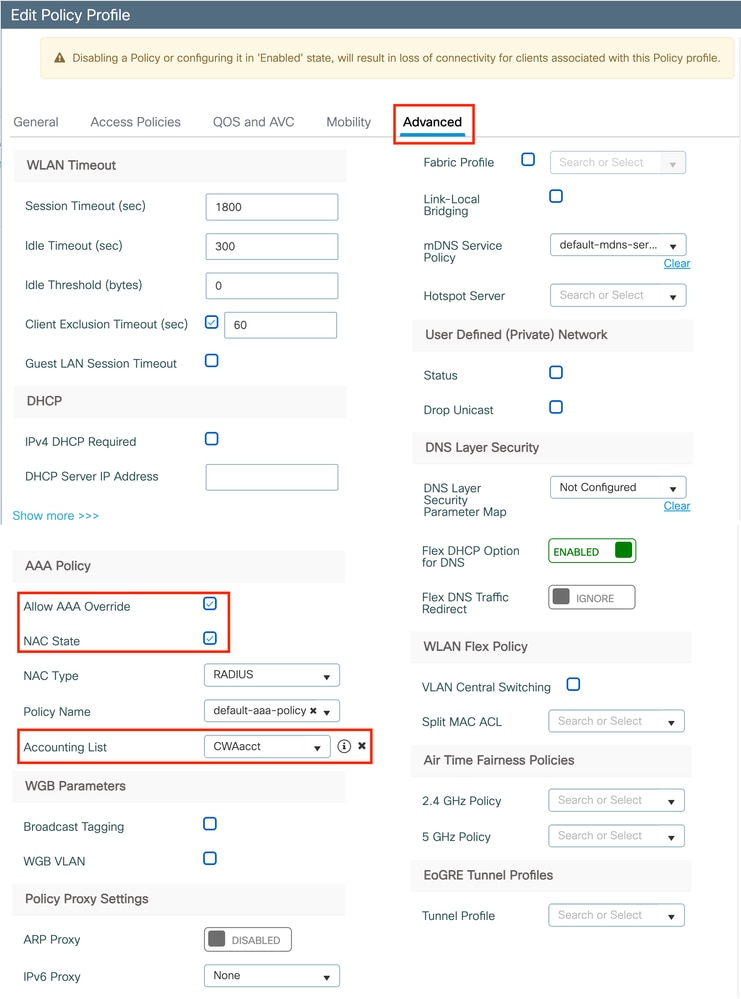This screenshot has width=741, height=999.
Task: Switch to the QOS and AVC tab
Action: click(x=253, y=122)
